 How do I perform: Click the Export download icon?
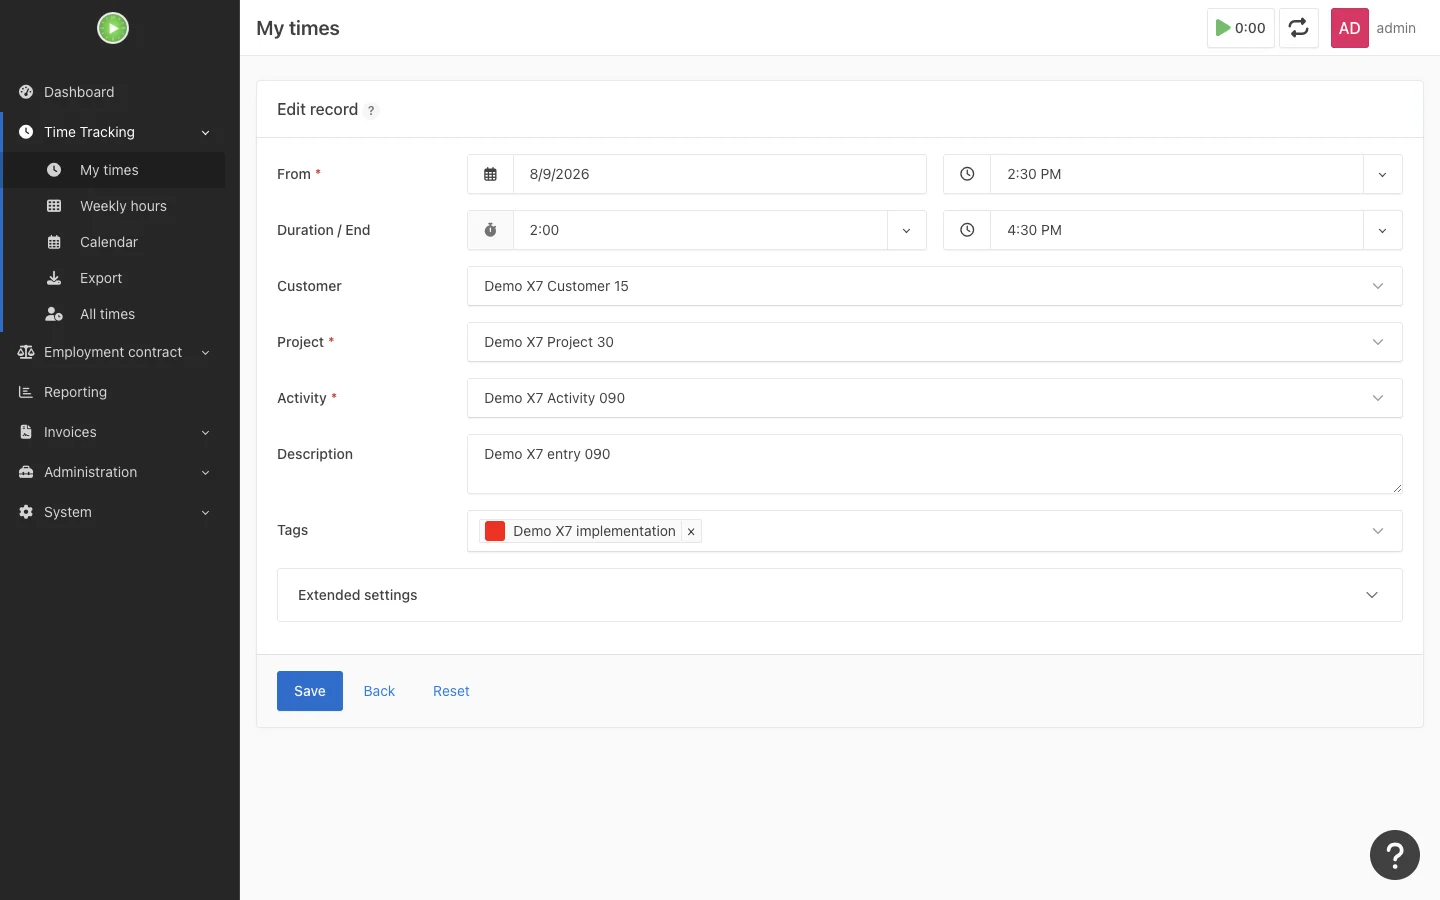coord(54,278)
